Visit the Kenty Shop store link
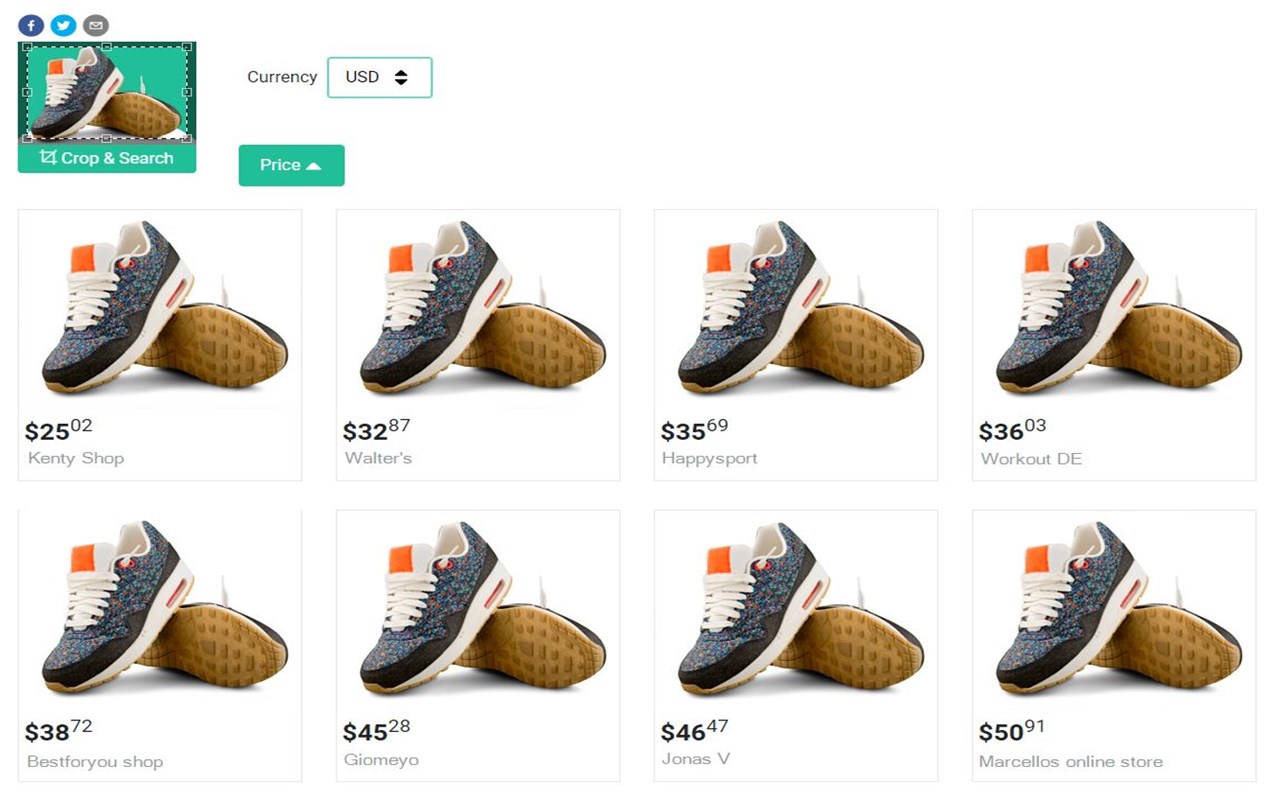Screen dimensions: 1280x800 tap(76, 458)
